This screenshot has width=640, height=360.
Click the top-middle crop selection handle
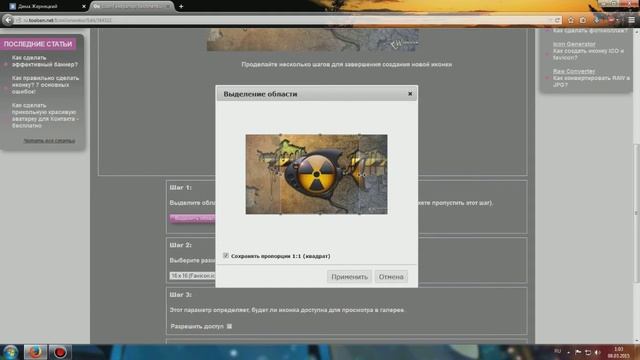coord(320,135)
